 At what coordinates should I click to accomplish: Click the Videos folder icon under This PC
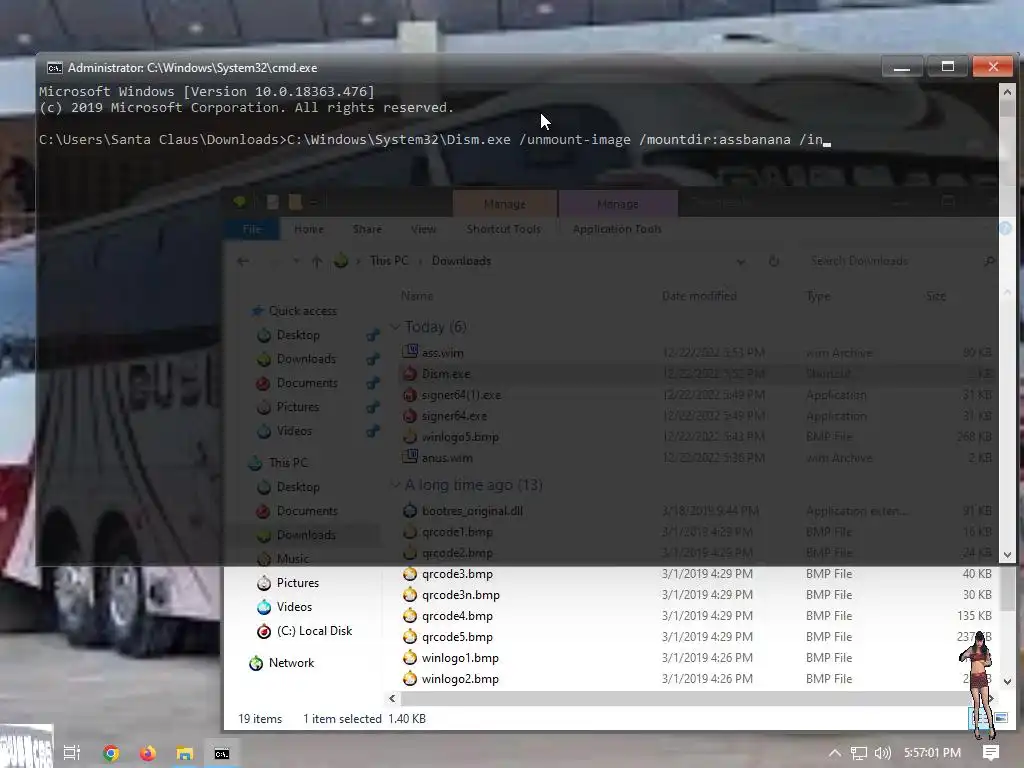(264, 607)
